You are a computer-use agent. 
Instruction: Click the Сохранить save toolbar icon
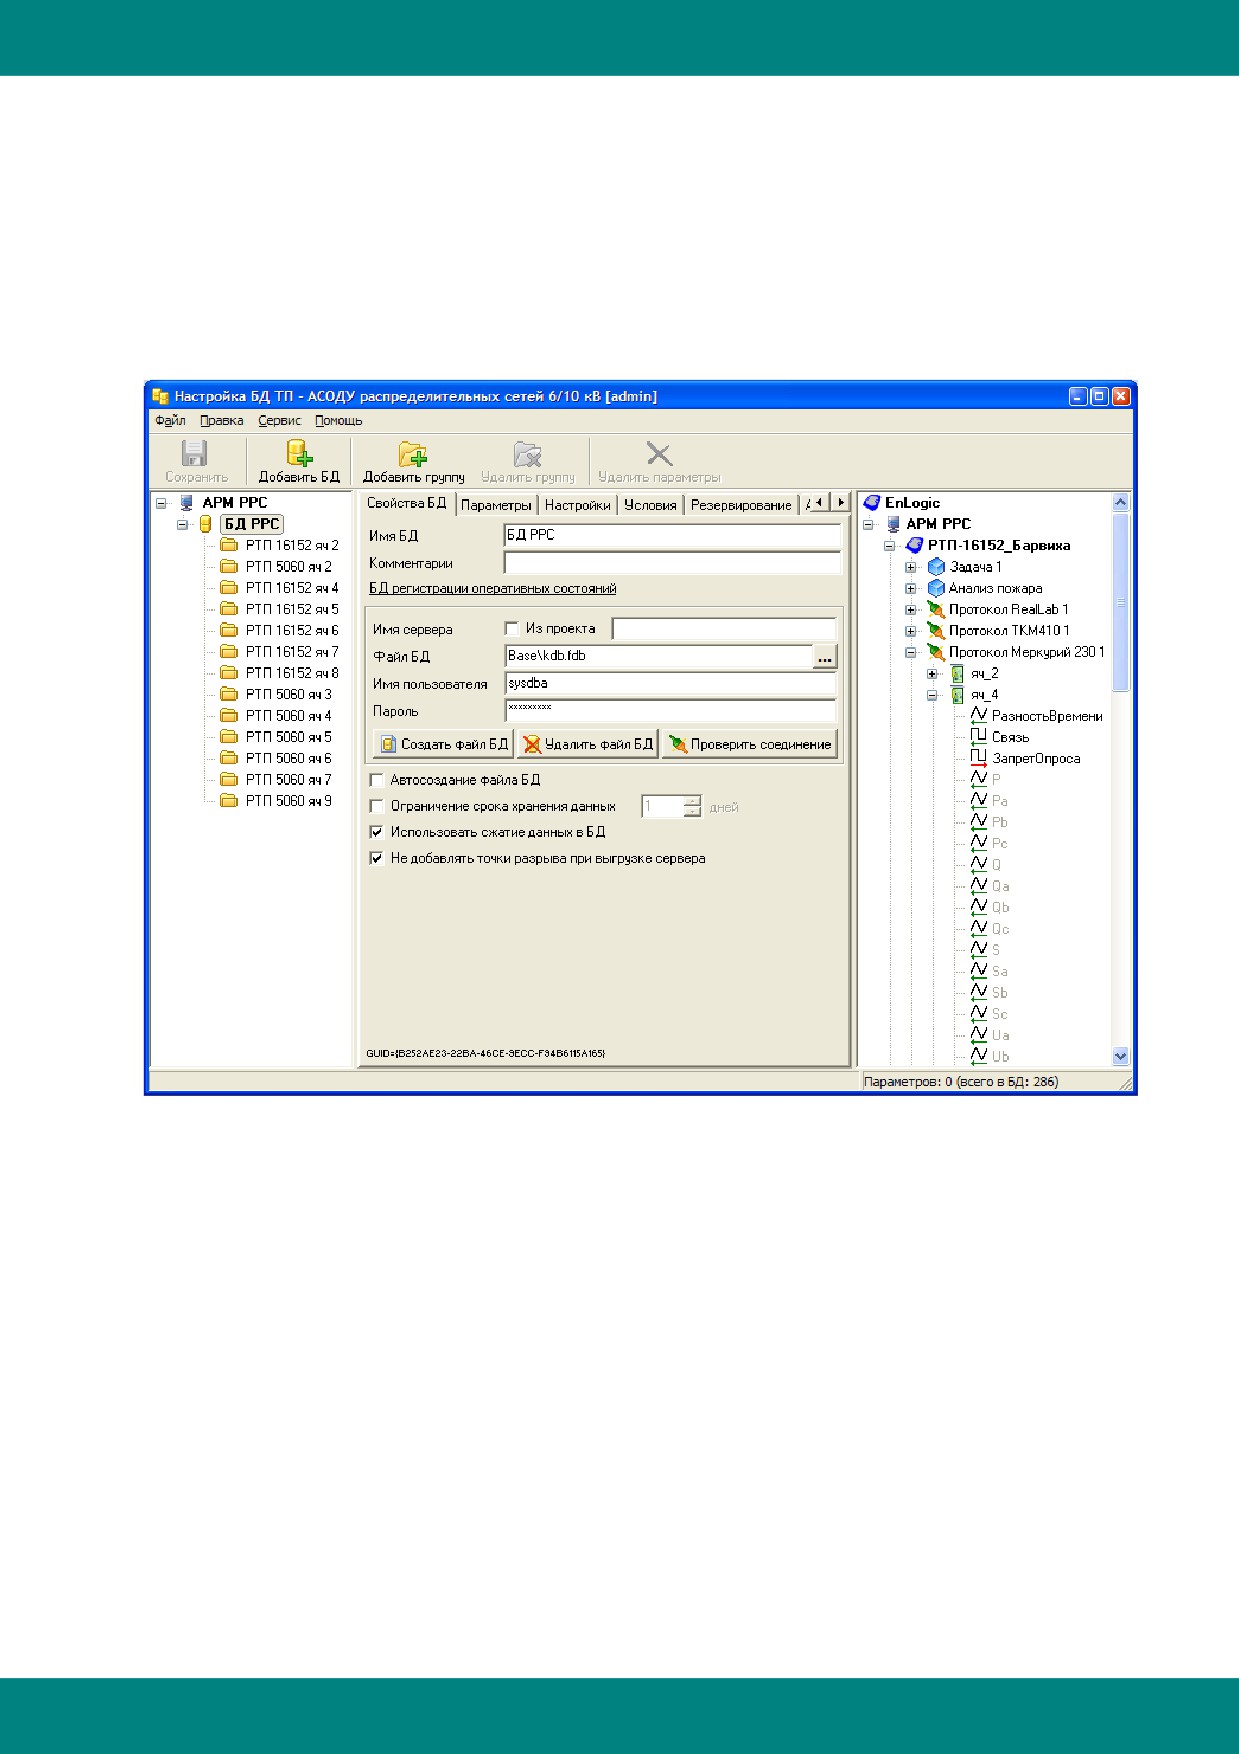[x=196, y=453]
